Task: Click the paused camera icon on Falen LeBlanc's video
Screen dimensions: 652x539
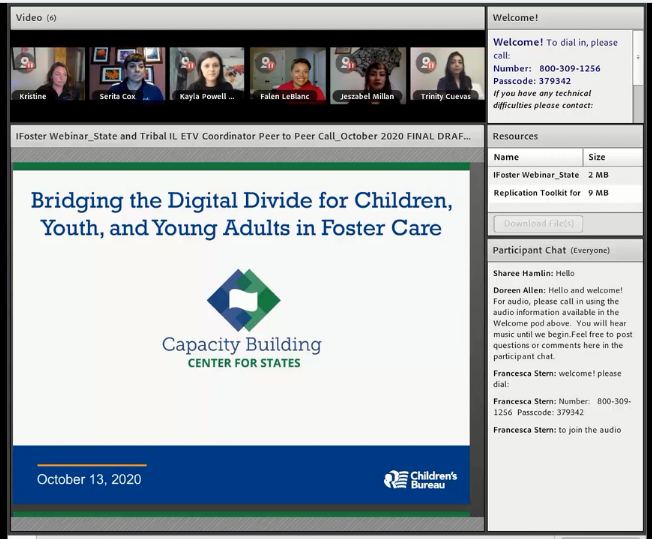Action: 266,62
